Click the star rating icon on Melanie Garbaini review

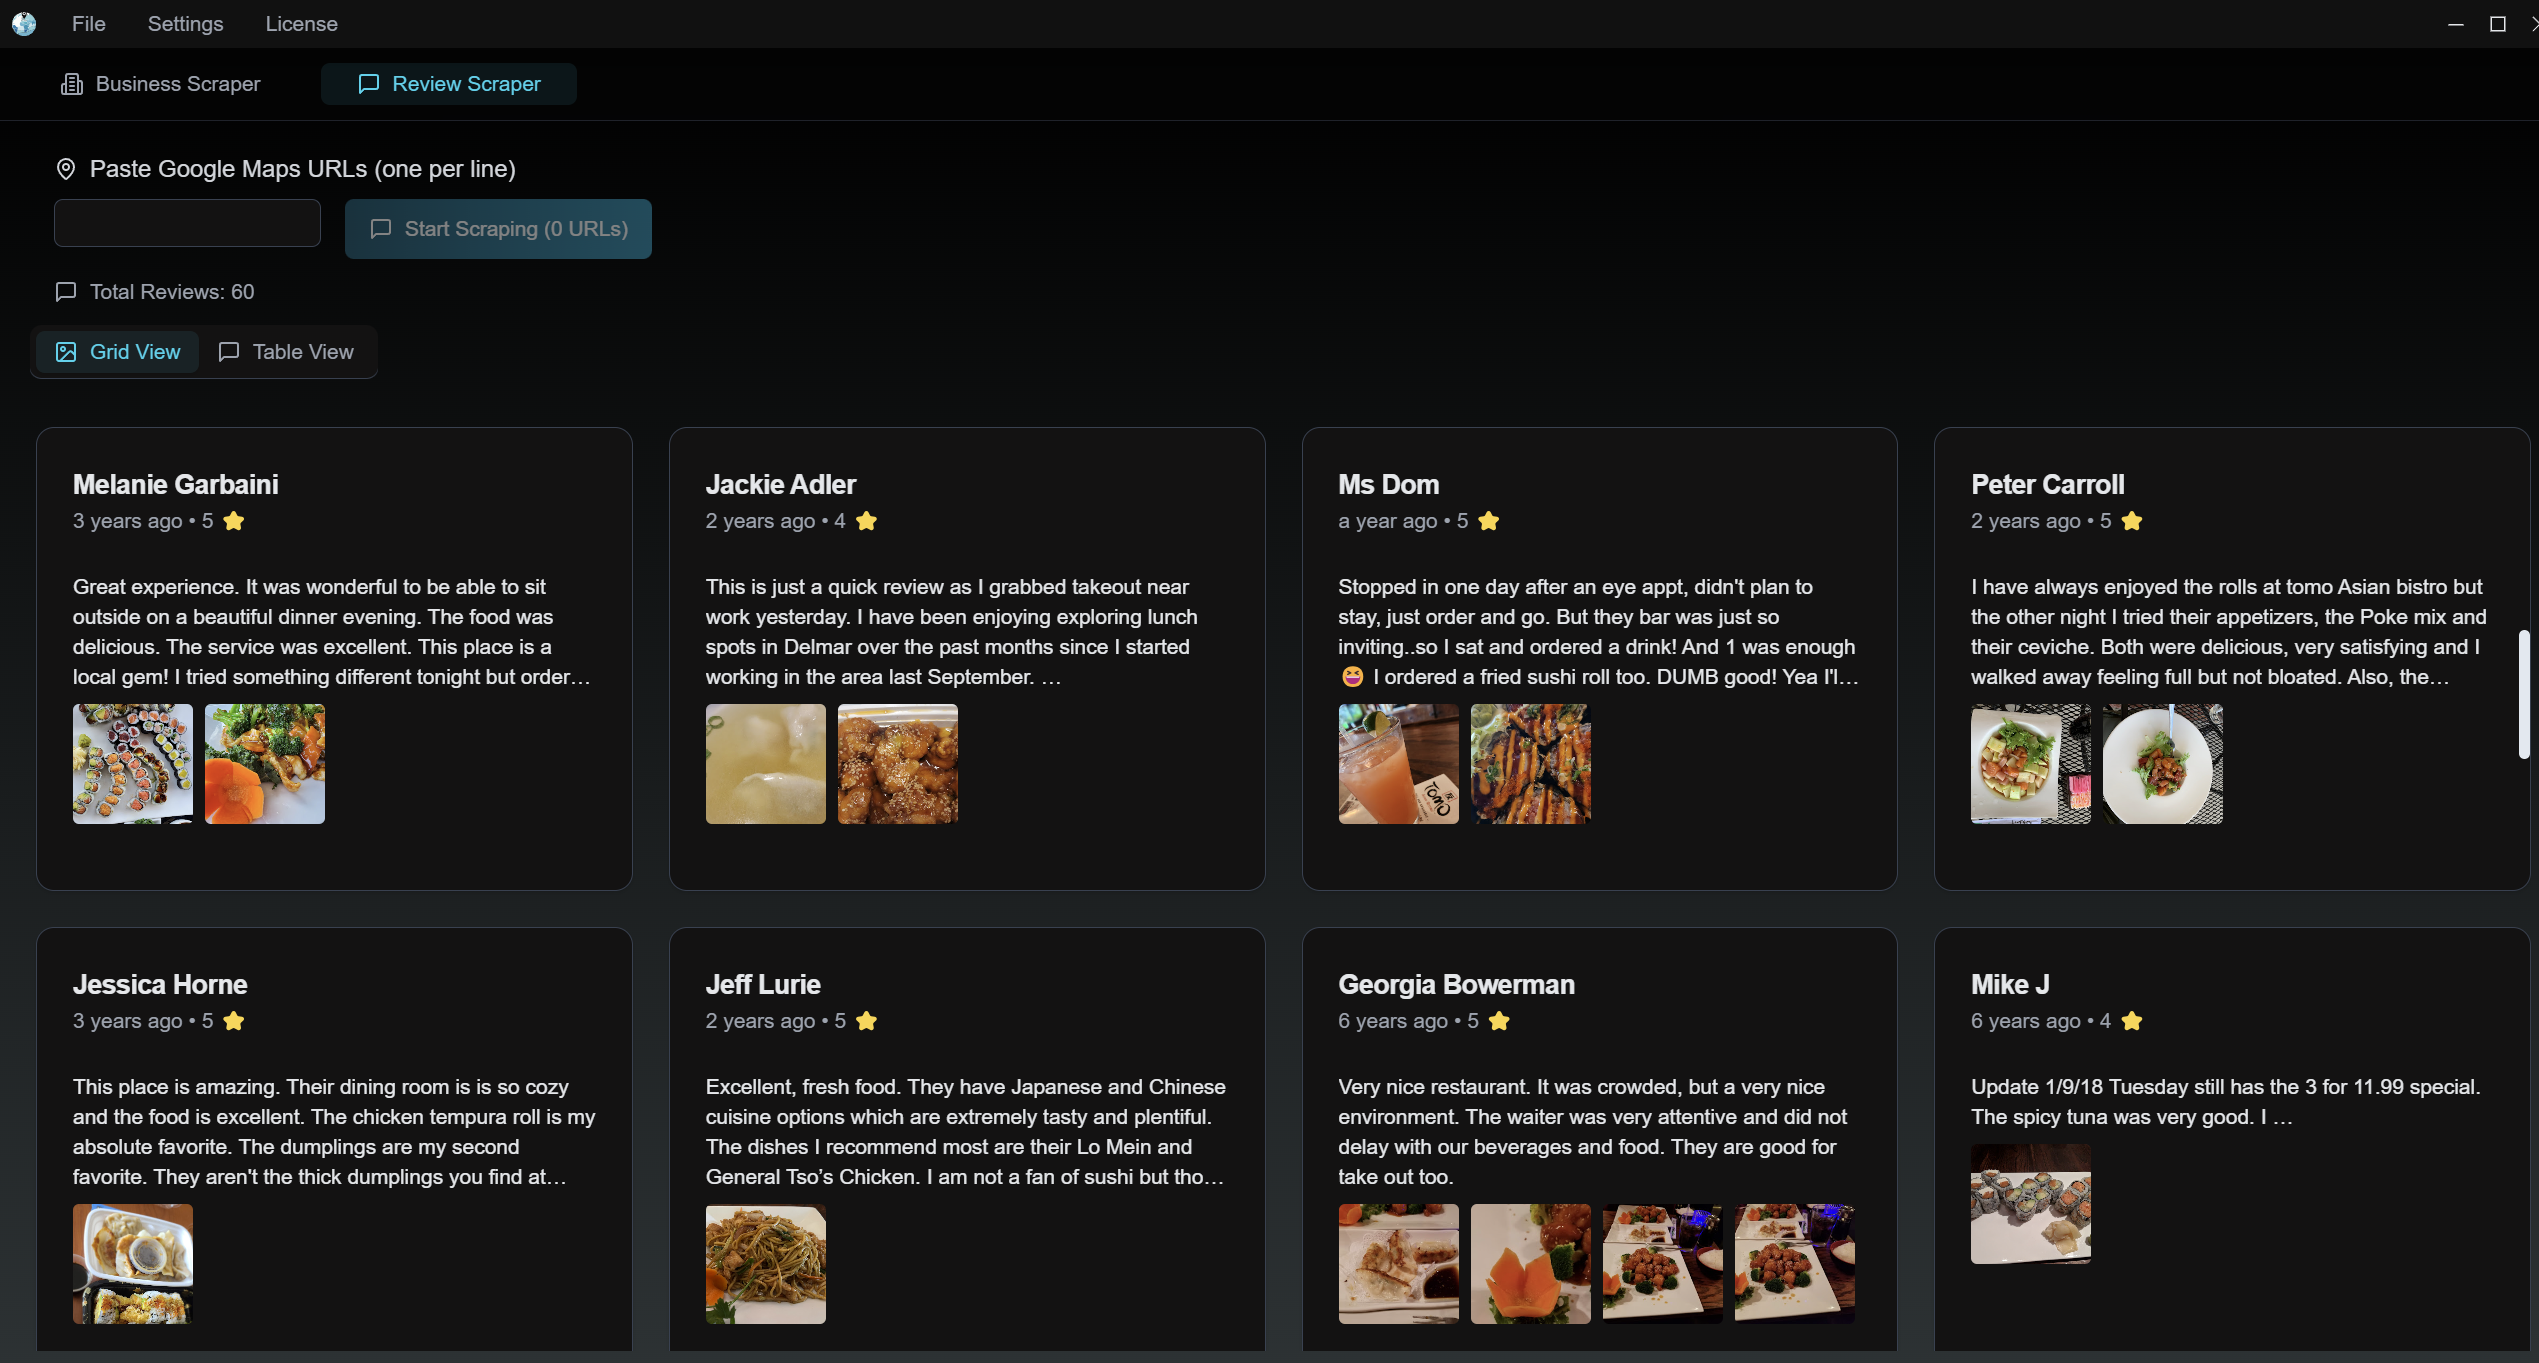(x=234, y=521)
